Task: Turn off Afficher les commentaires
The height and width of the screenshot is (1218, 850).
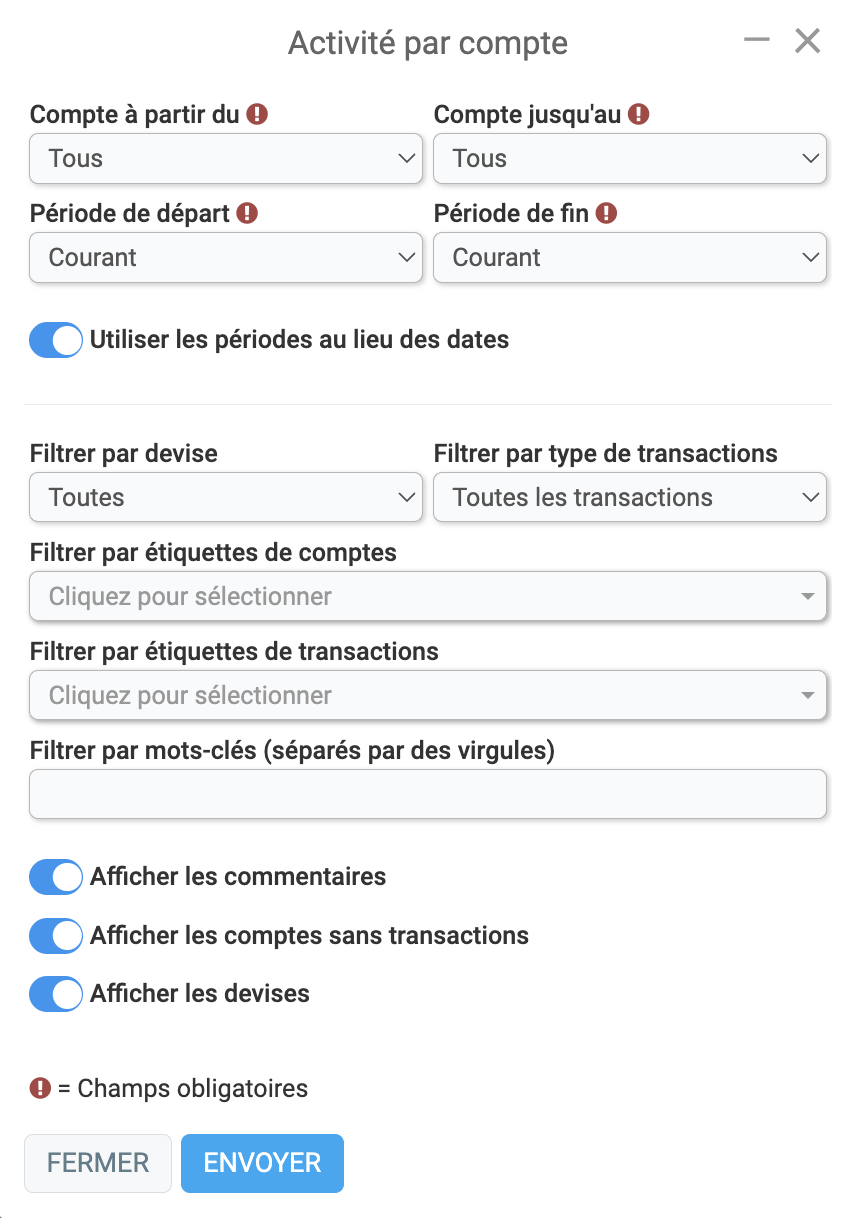Action: (x=56, y=877)
